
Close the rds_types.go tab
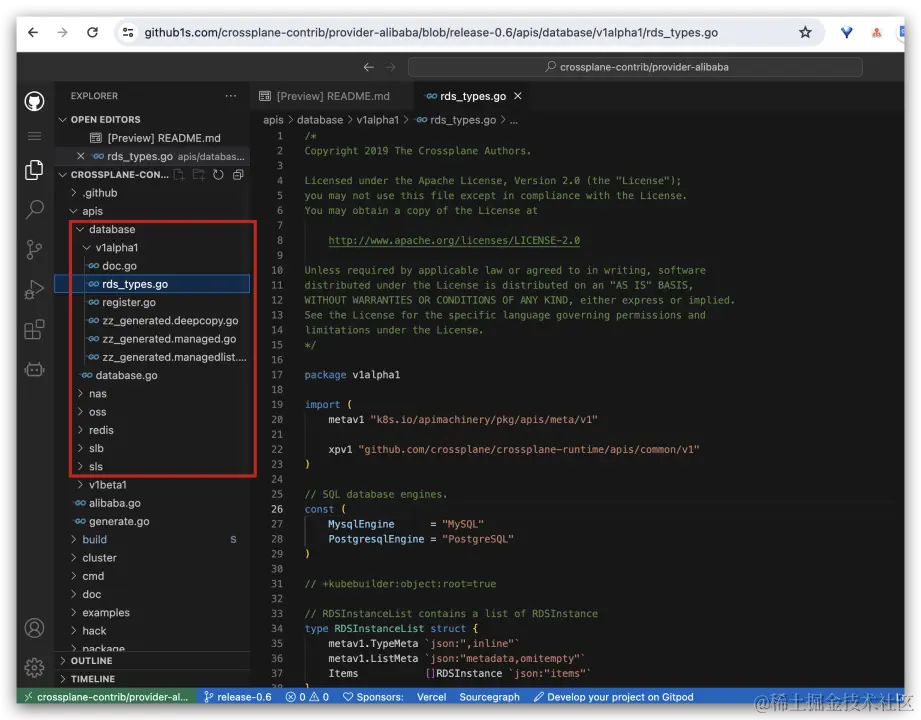pos(517,96)
